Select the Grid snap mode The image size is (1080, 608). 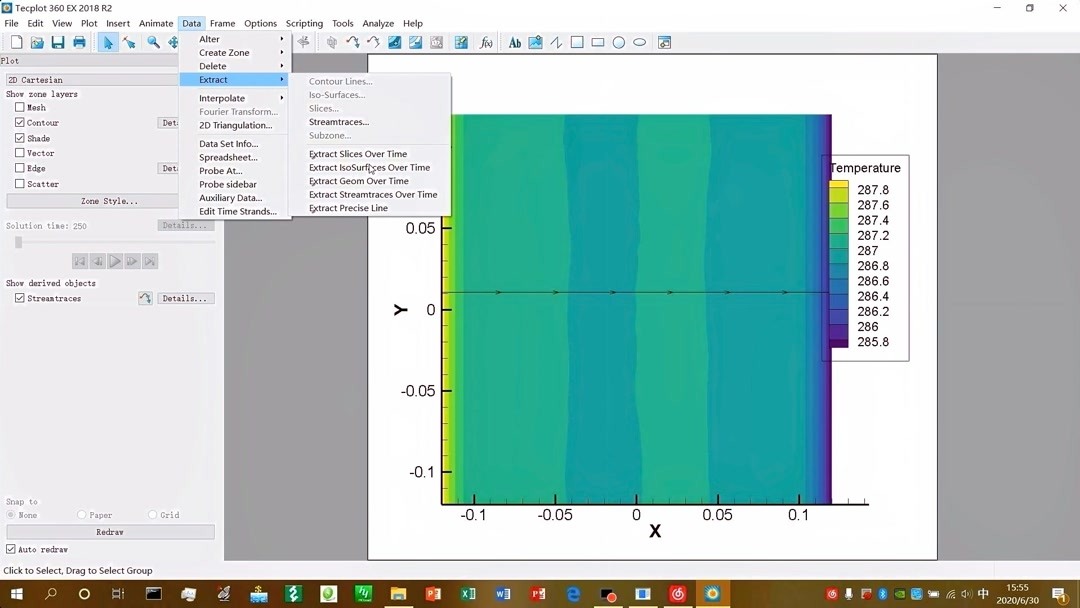[152, 514]
